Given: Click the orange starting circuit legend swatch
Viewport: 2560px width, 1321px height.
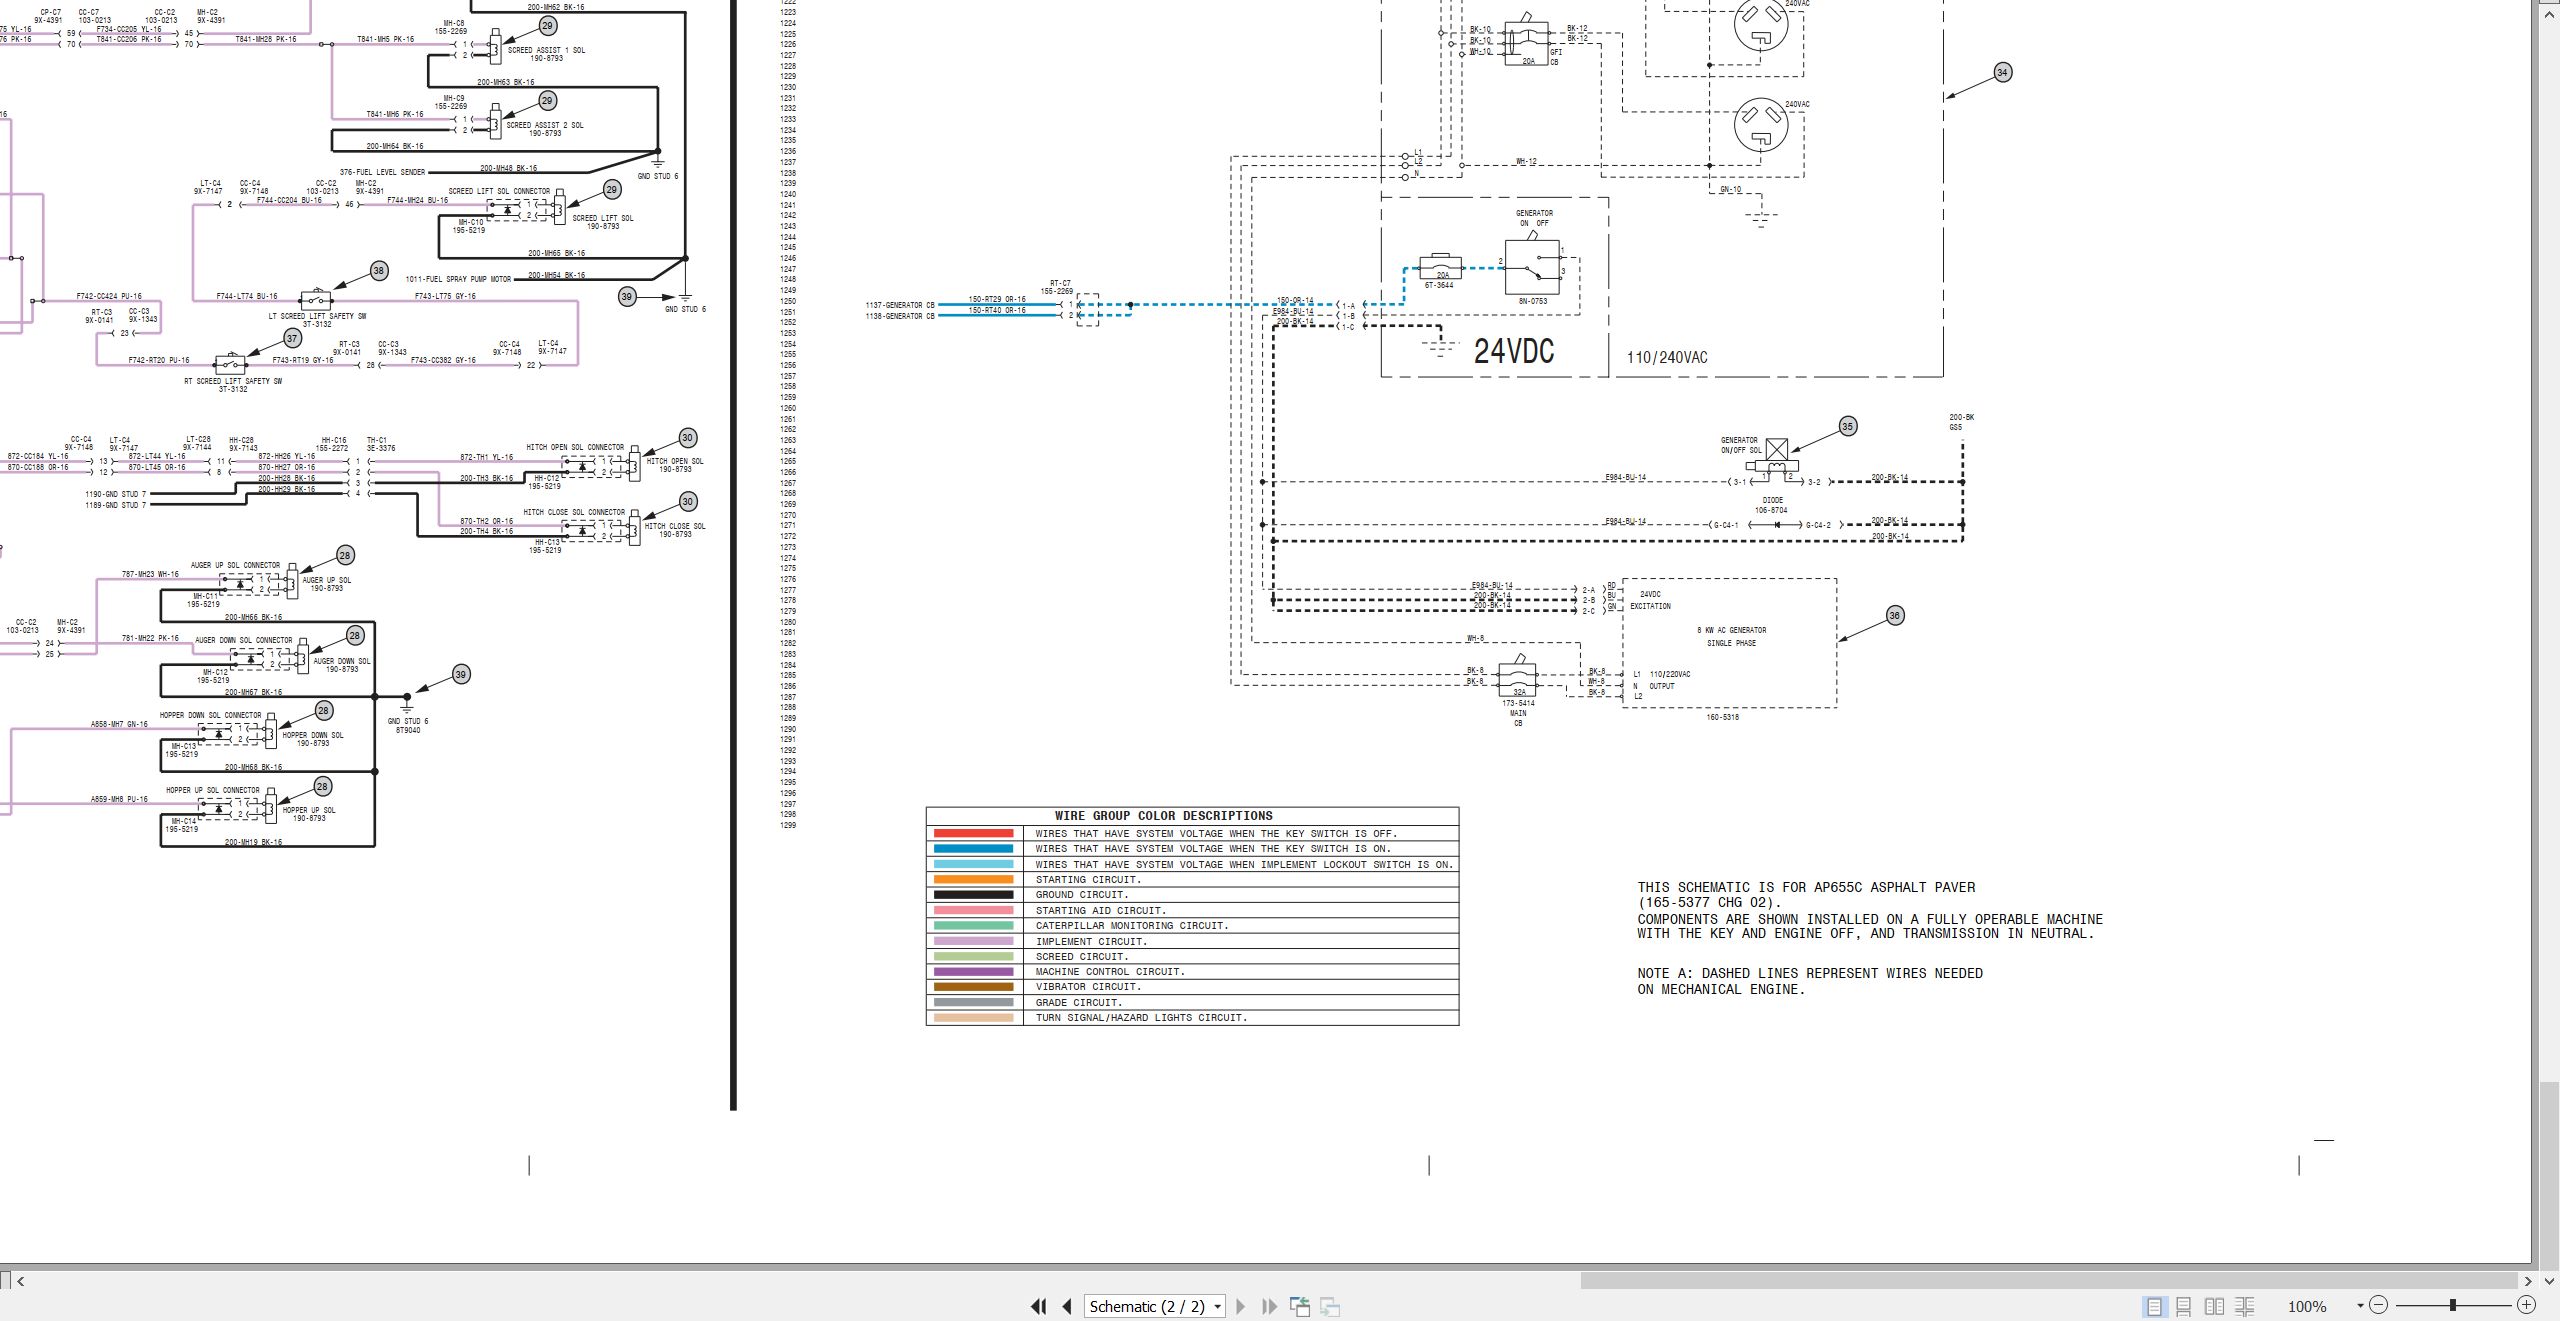Looking at the screenshot, I should tap(973, 879).
